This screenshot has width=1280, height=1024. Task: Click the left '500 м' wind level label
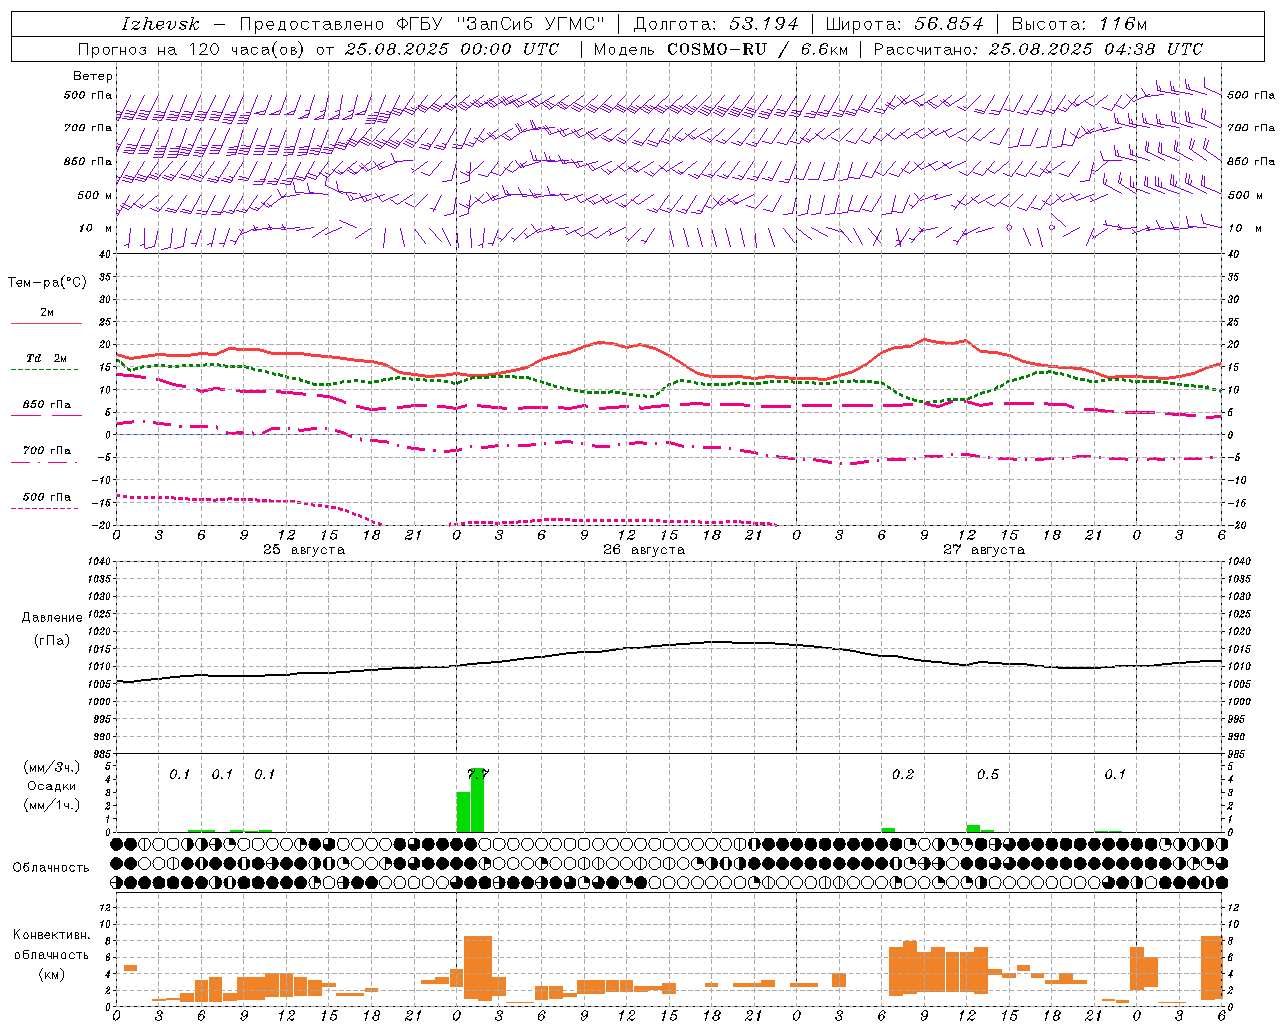tap(95, 195)
